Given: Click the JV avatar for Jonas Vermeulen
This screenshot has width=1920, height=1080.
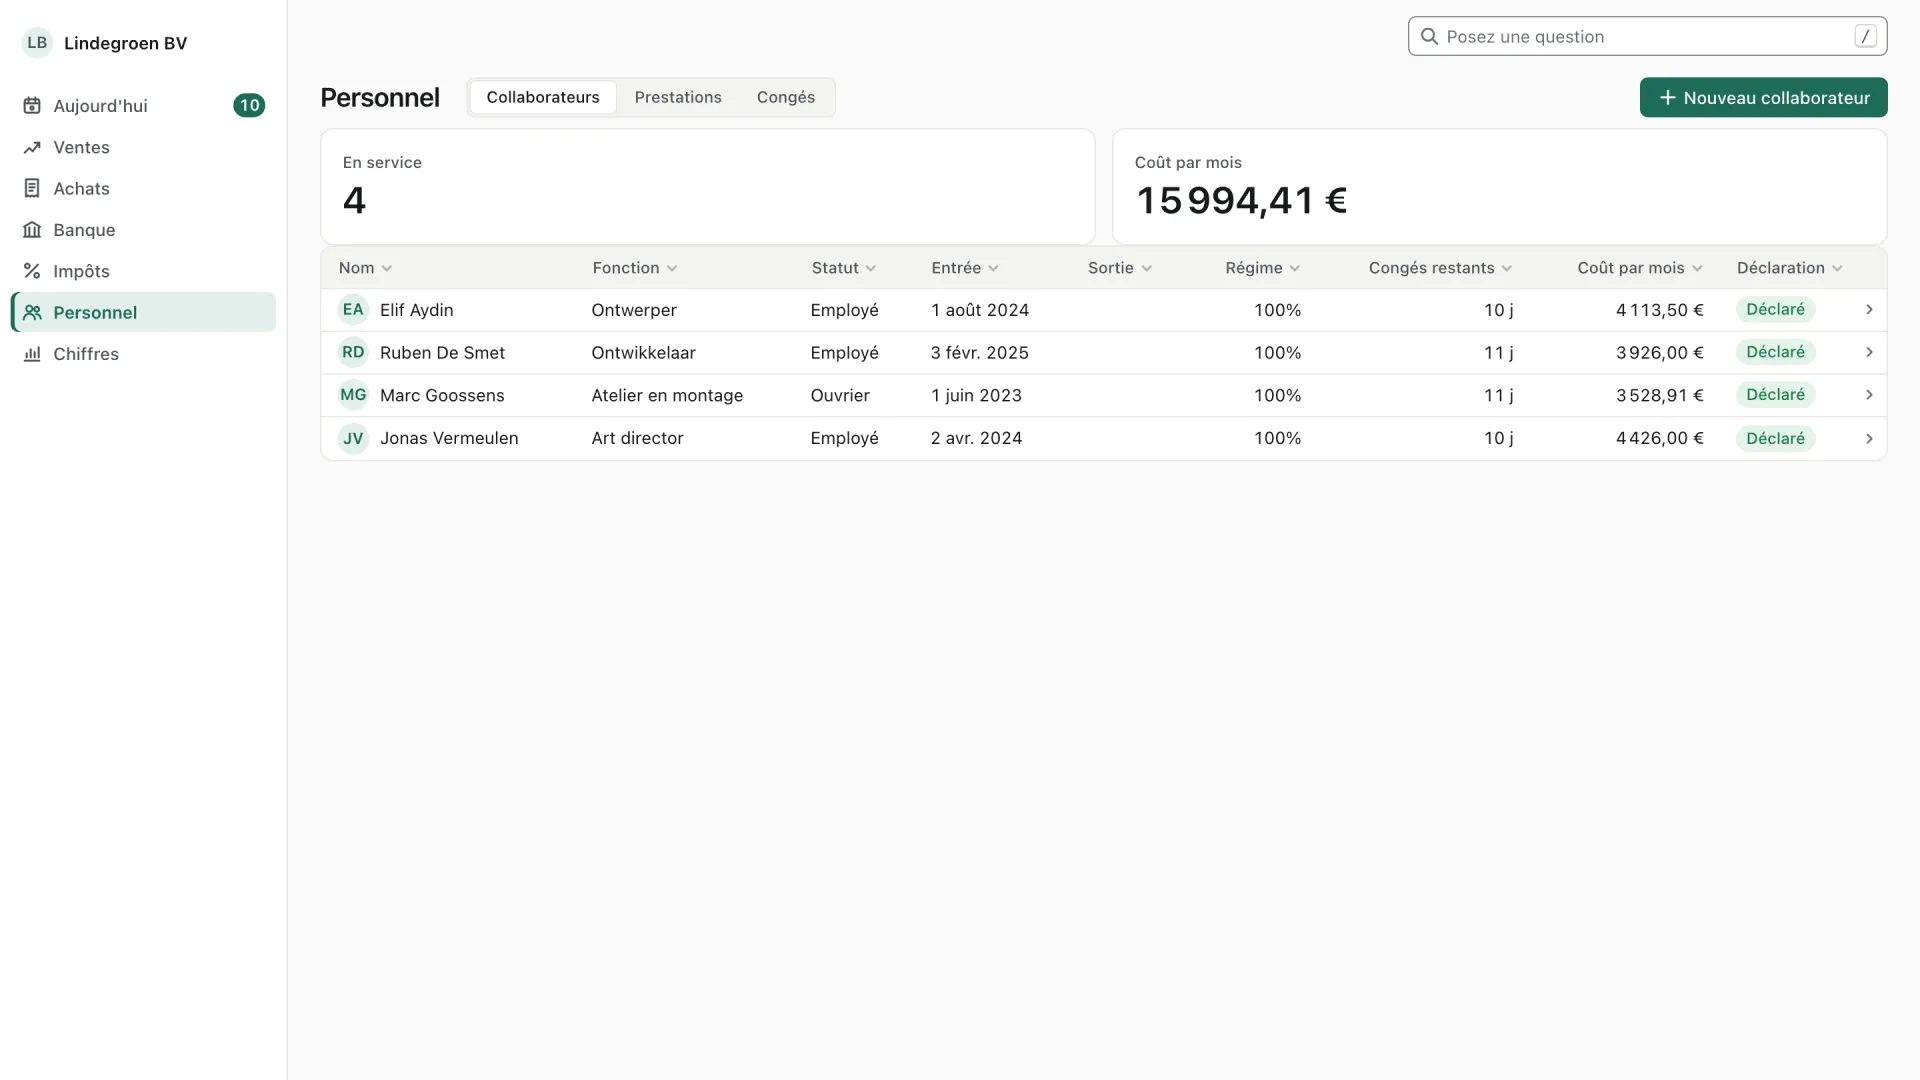Looking at the screenshot, I should click(353, 438).
